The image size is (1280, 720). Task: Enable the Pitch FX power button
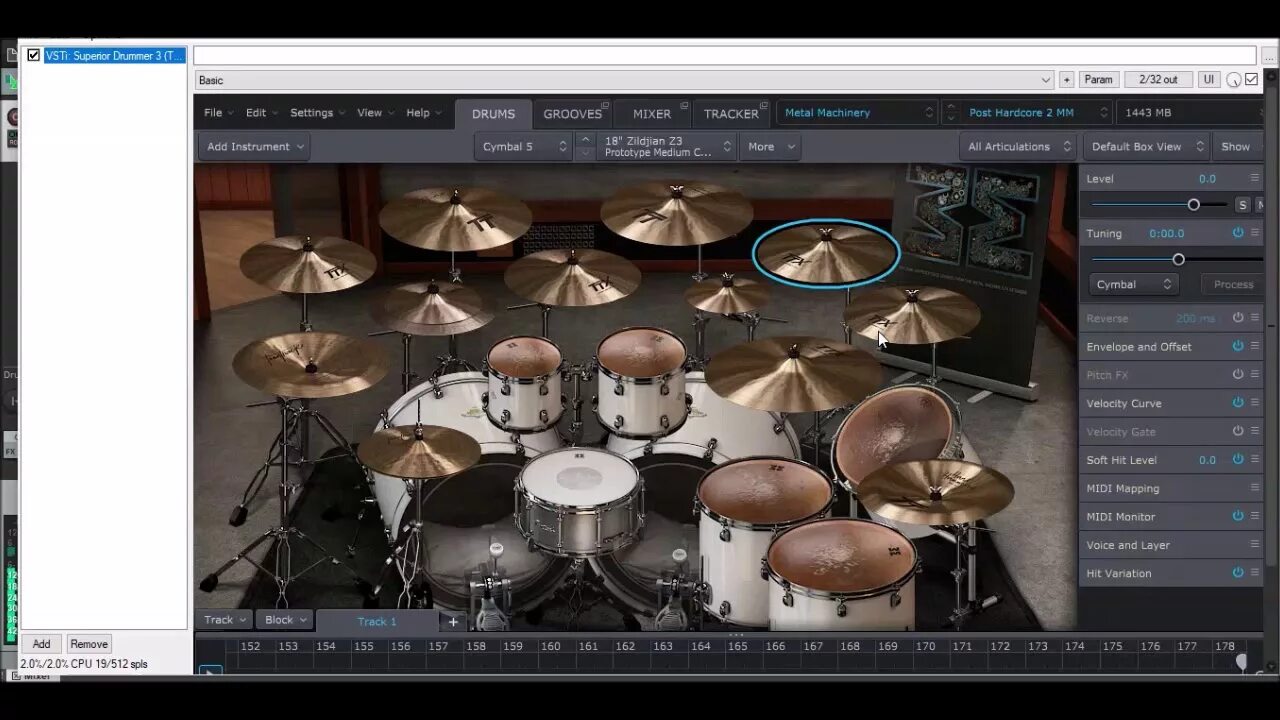1238,375
